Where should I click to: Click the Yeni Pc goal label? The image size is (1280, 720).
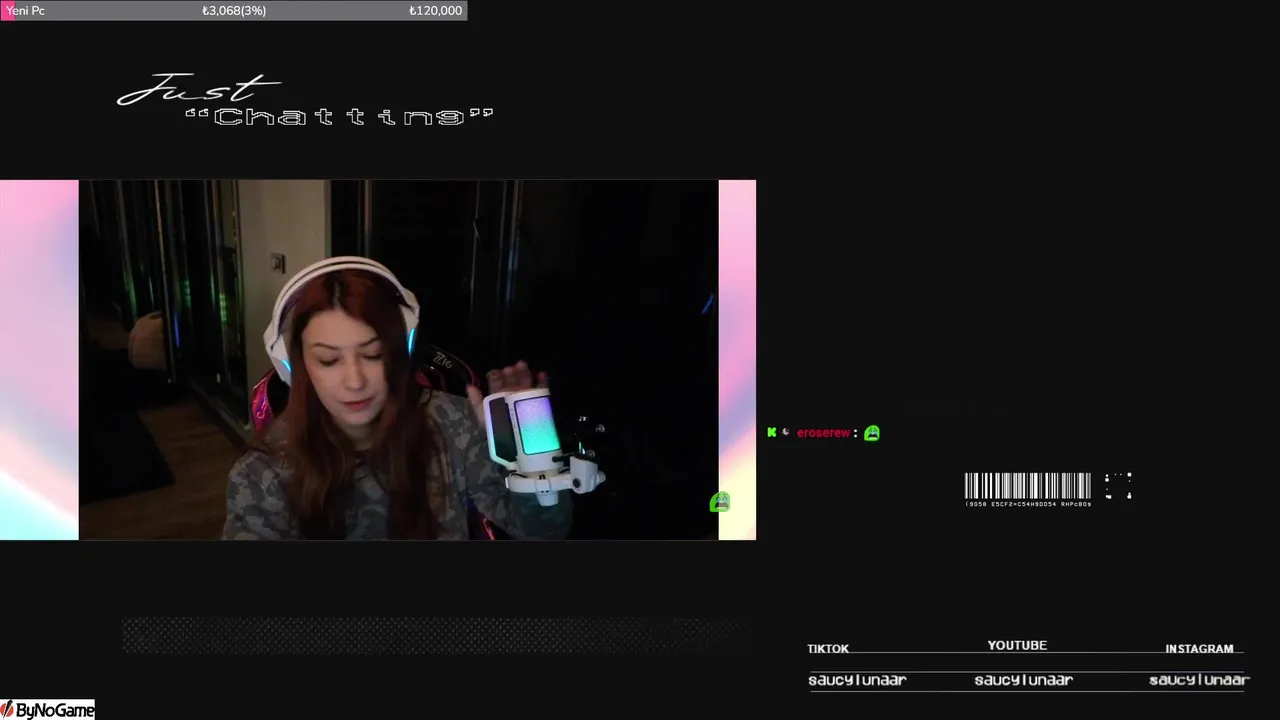26,10
